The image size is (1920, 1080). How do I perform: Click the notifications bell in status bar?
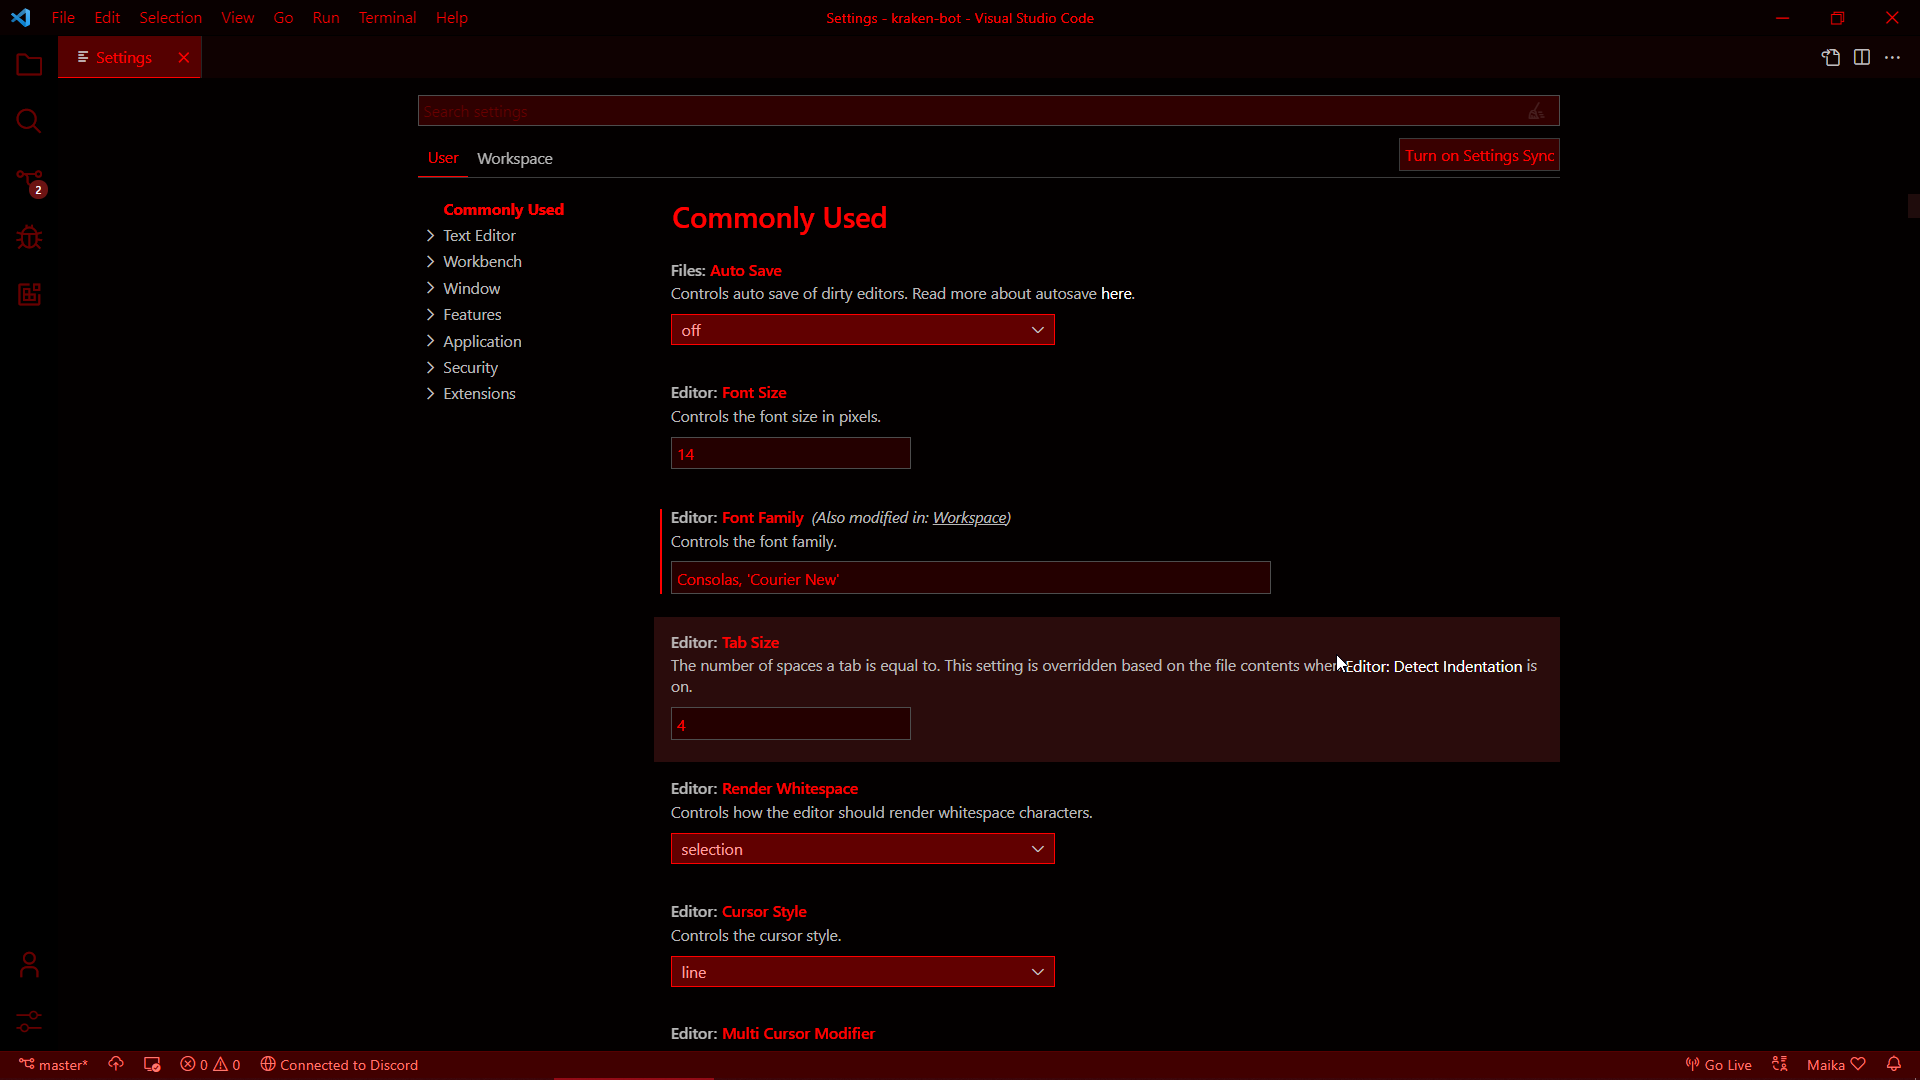[x=1893, y=1064]
